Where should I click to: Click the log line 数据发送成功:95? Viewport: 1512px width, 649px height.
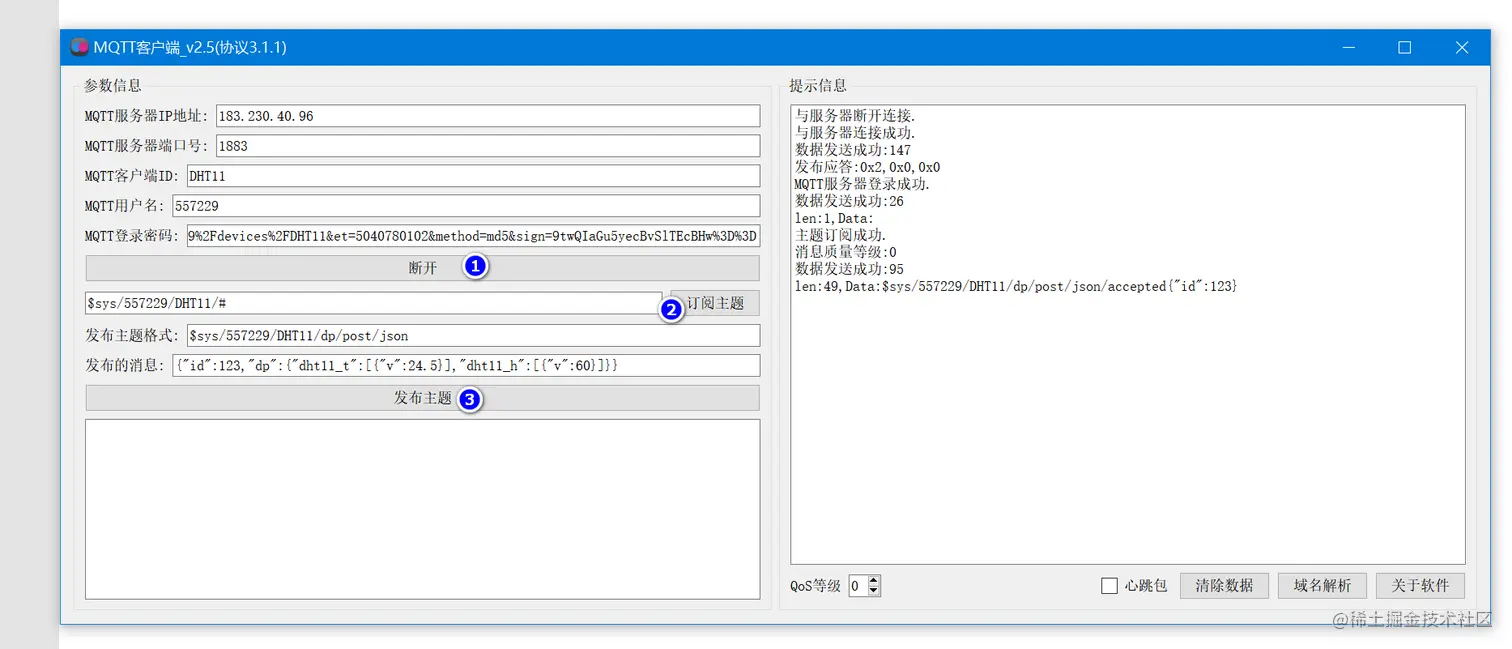tap(849, 269)
